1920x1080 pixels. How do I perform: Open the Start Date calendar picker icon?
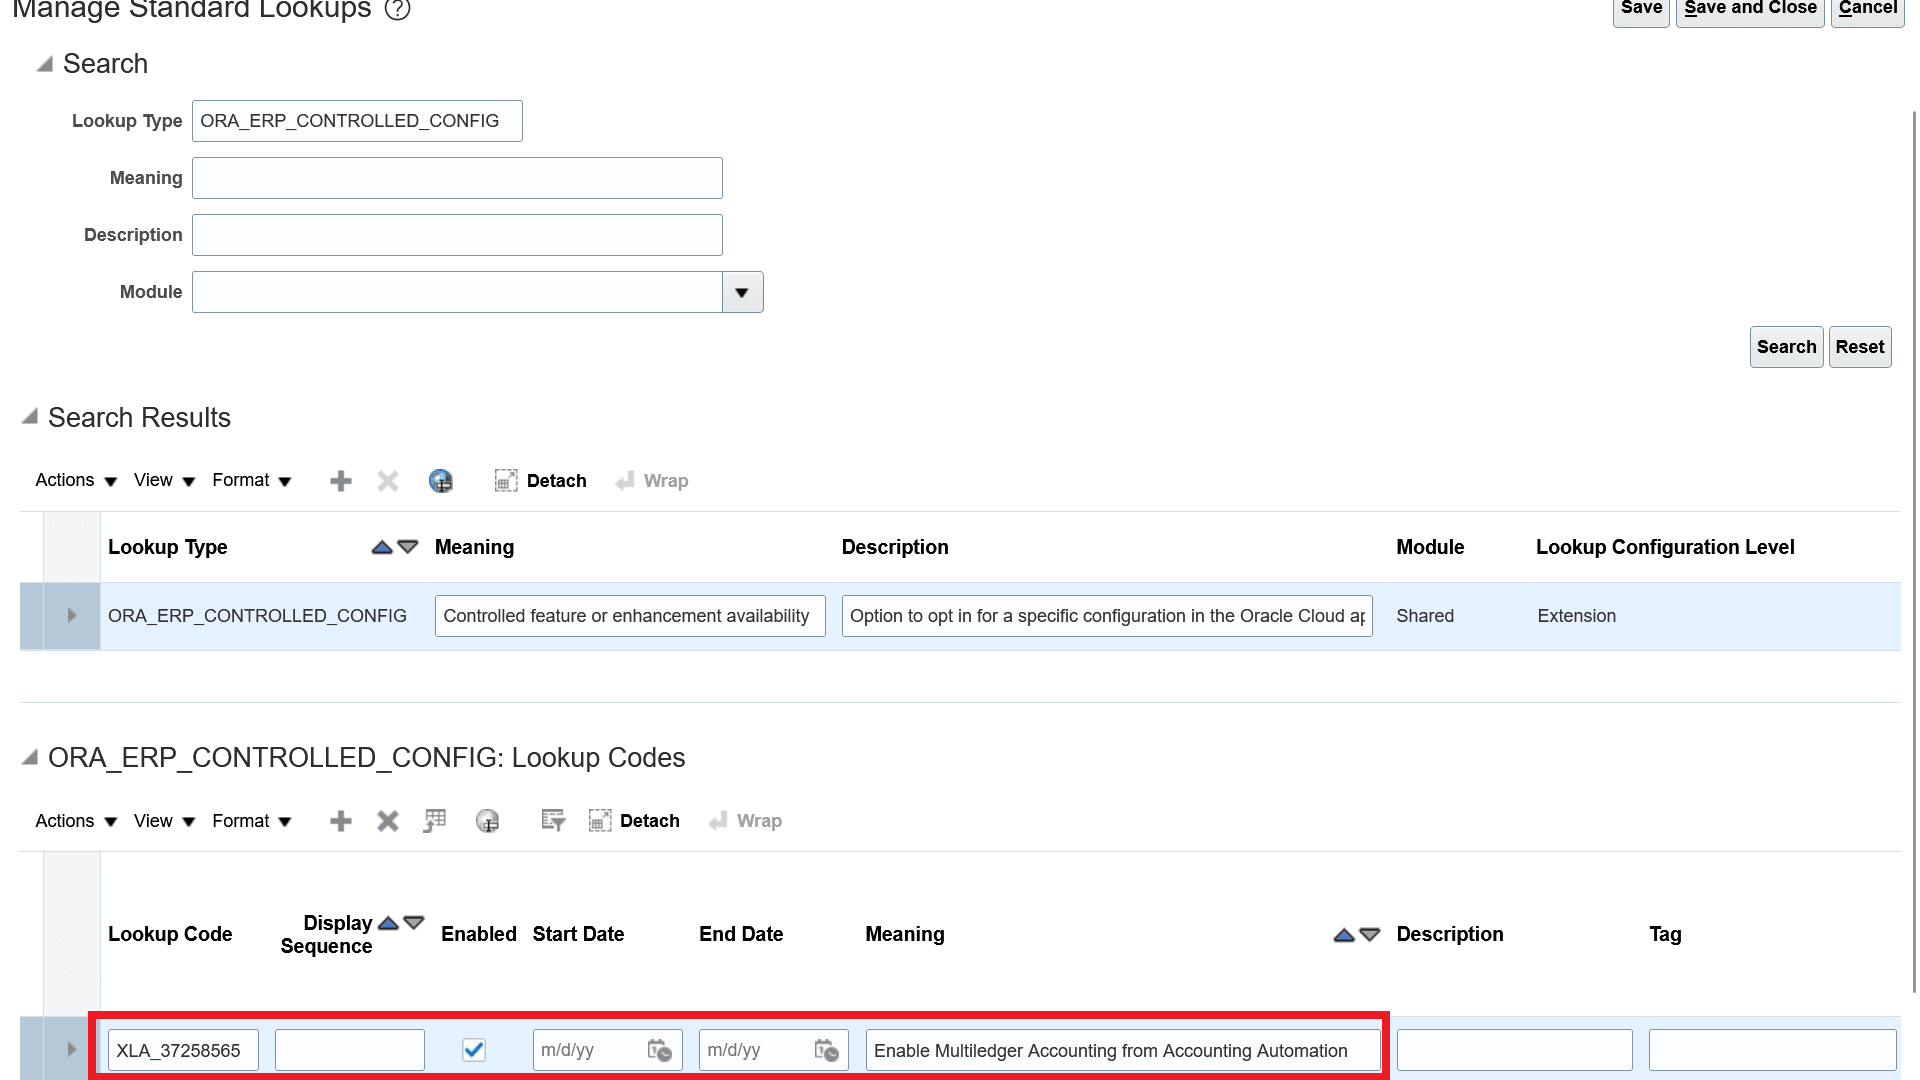click(659, 1050)
